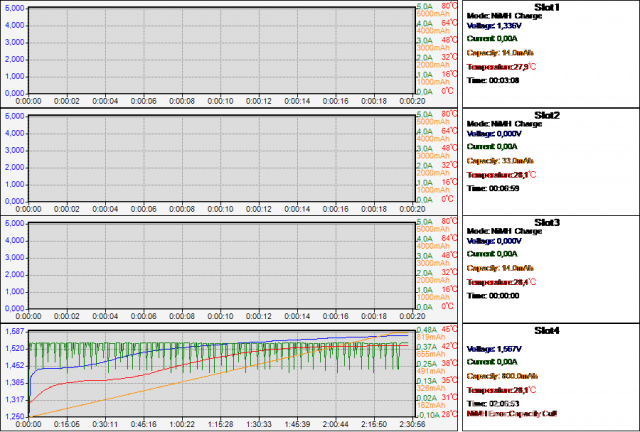Click Slot2 'Mode: NiMH Charge' line
Image resolution: width=640 pixels, height=432 pixels.
(504, 124)
